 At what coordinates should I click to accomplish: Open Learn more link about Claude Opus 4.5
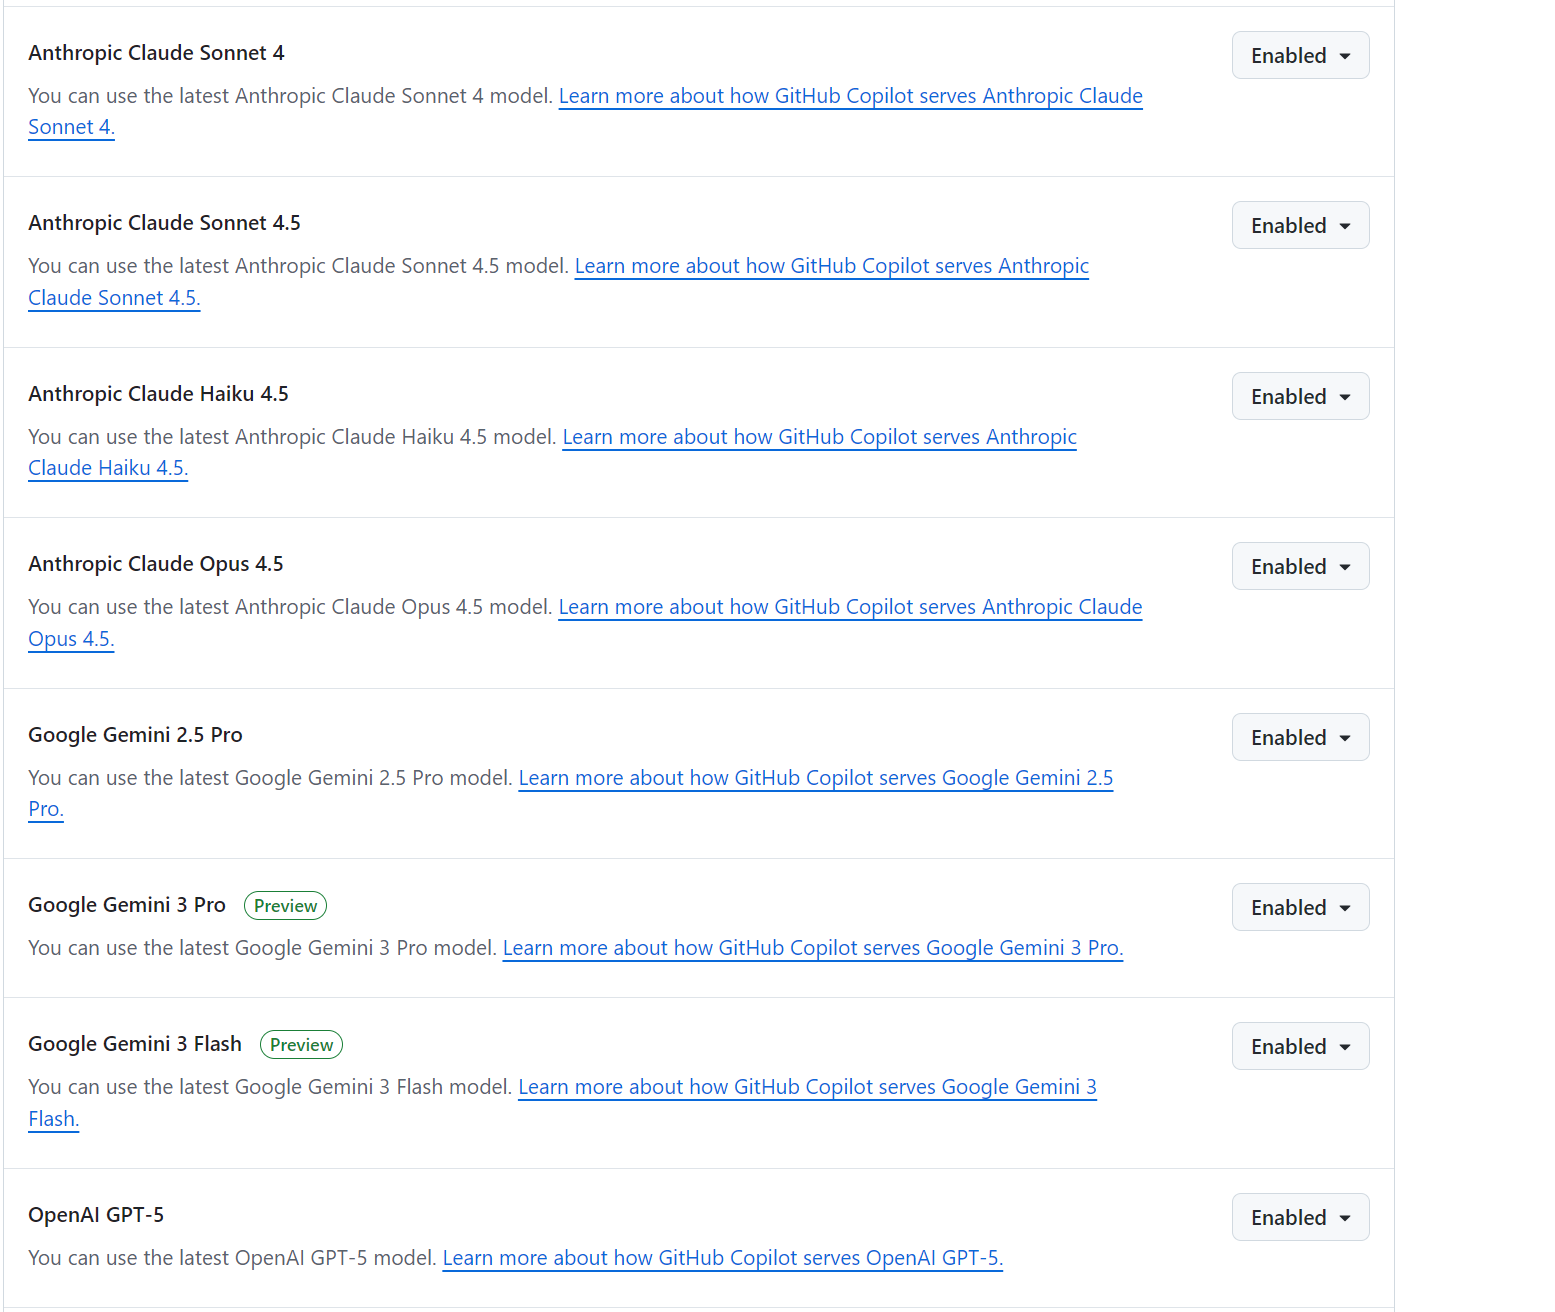(x=850, y=607)
